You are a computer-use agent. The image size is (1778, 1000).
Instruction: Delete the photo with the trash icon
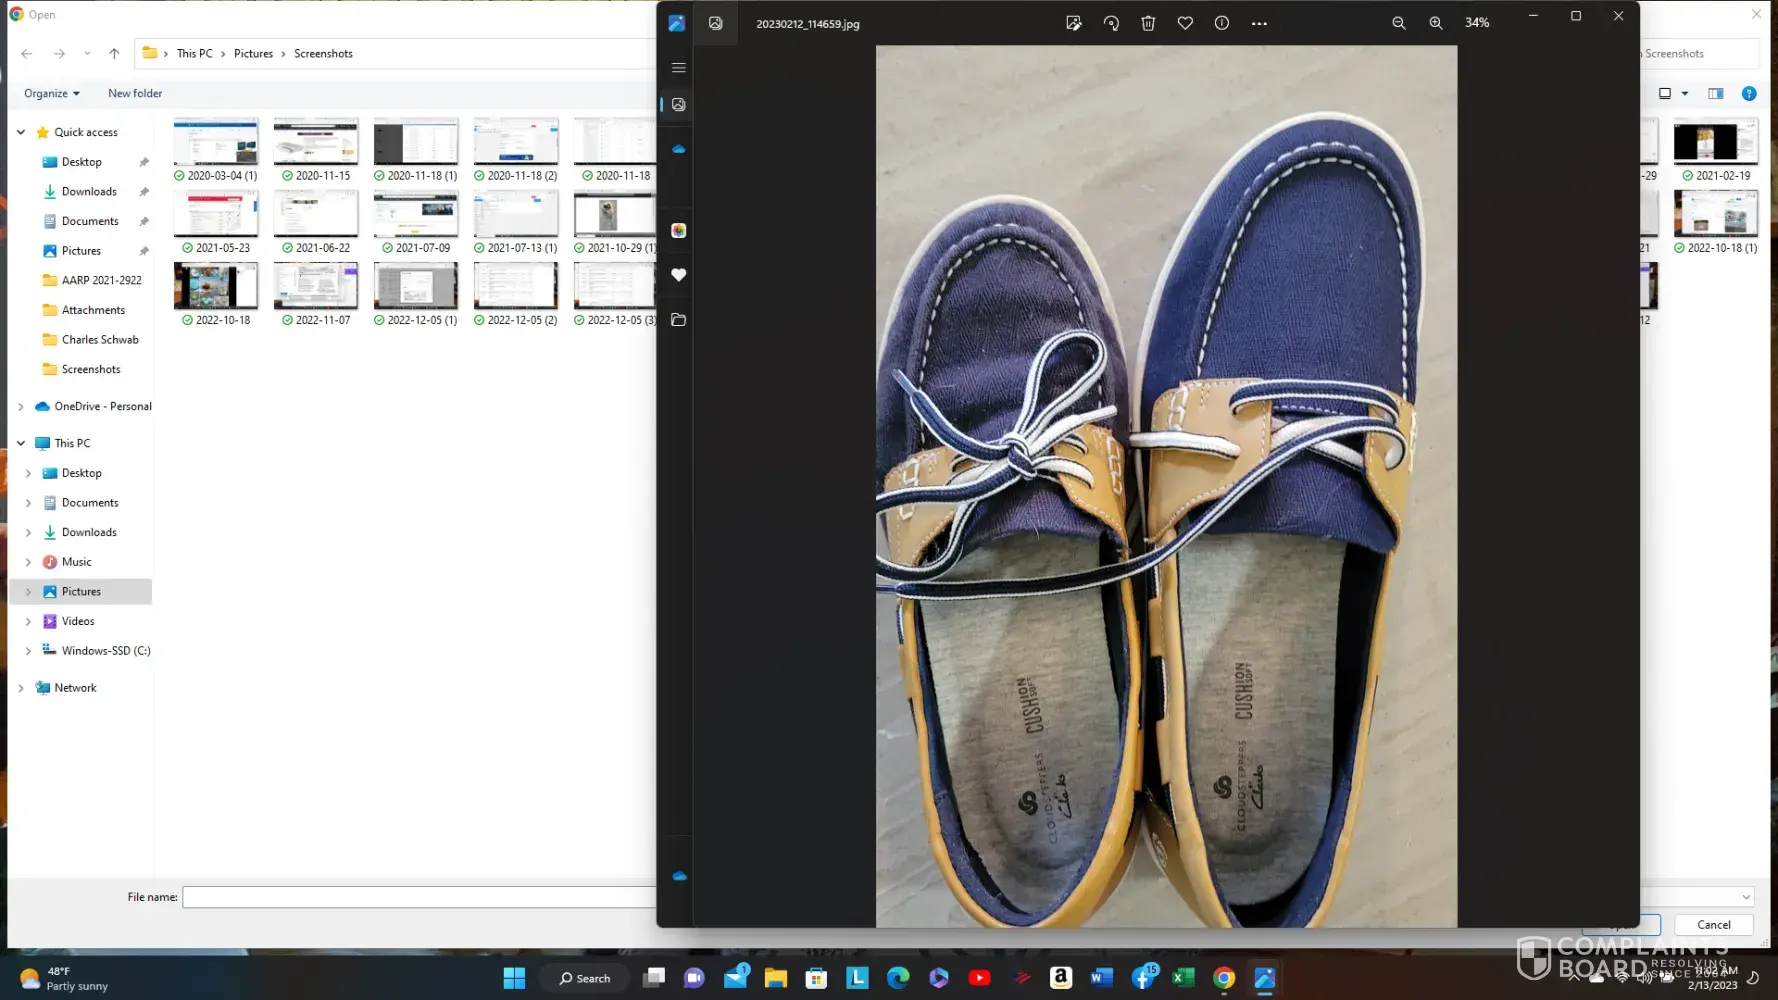click(x=1148, y=23)
